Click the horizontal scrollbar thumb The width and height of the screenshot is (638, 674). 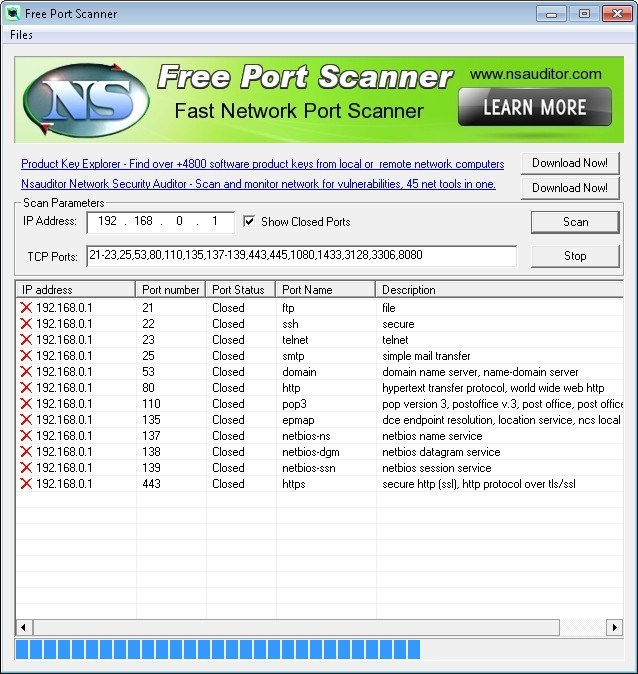pyautogui.click(x=297, y=628)
